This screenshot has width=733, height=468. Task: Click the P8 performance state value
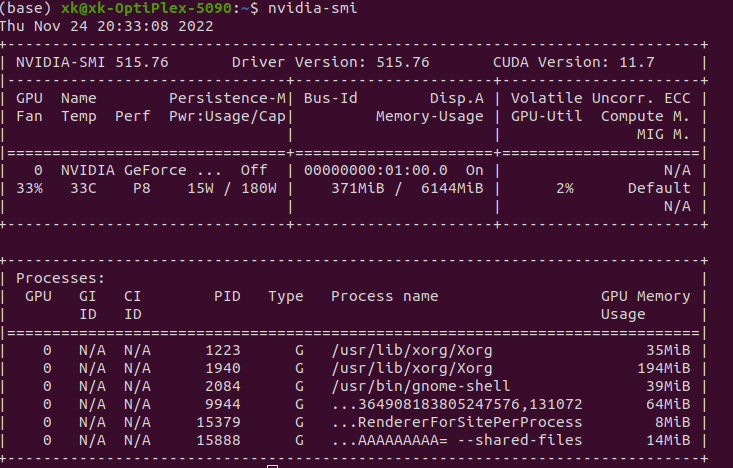142,188
